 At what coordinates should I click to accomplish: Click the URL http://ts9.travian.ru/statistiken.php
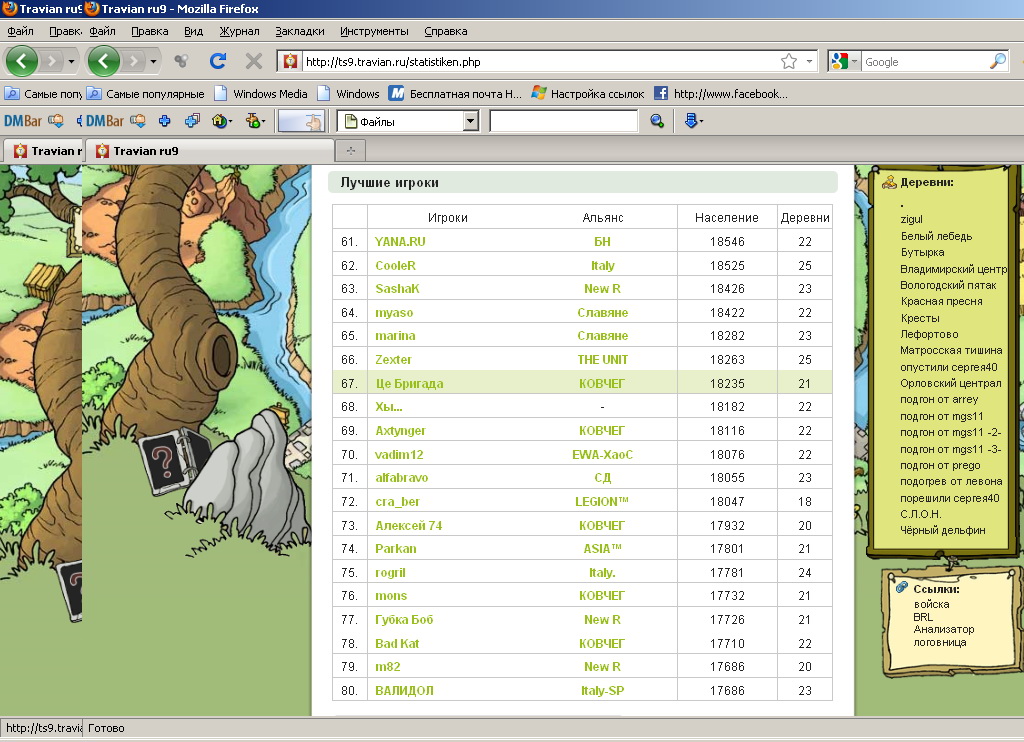(x=393, y=62)
